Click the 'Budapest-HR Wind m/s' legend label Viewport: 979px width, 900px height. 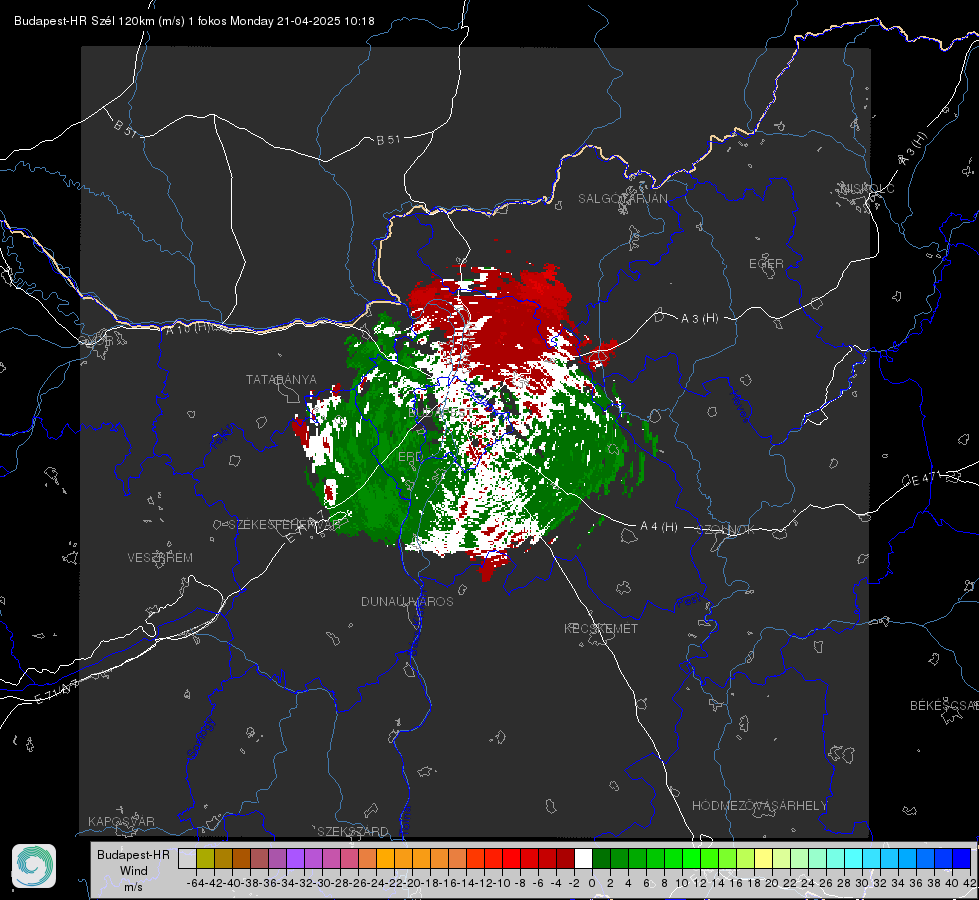(x=134, y=871)
